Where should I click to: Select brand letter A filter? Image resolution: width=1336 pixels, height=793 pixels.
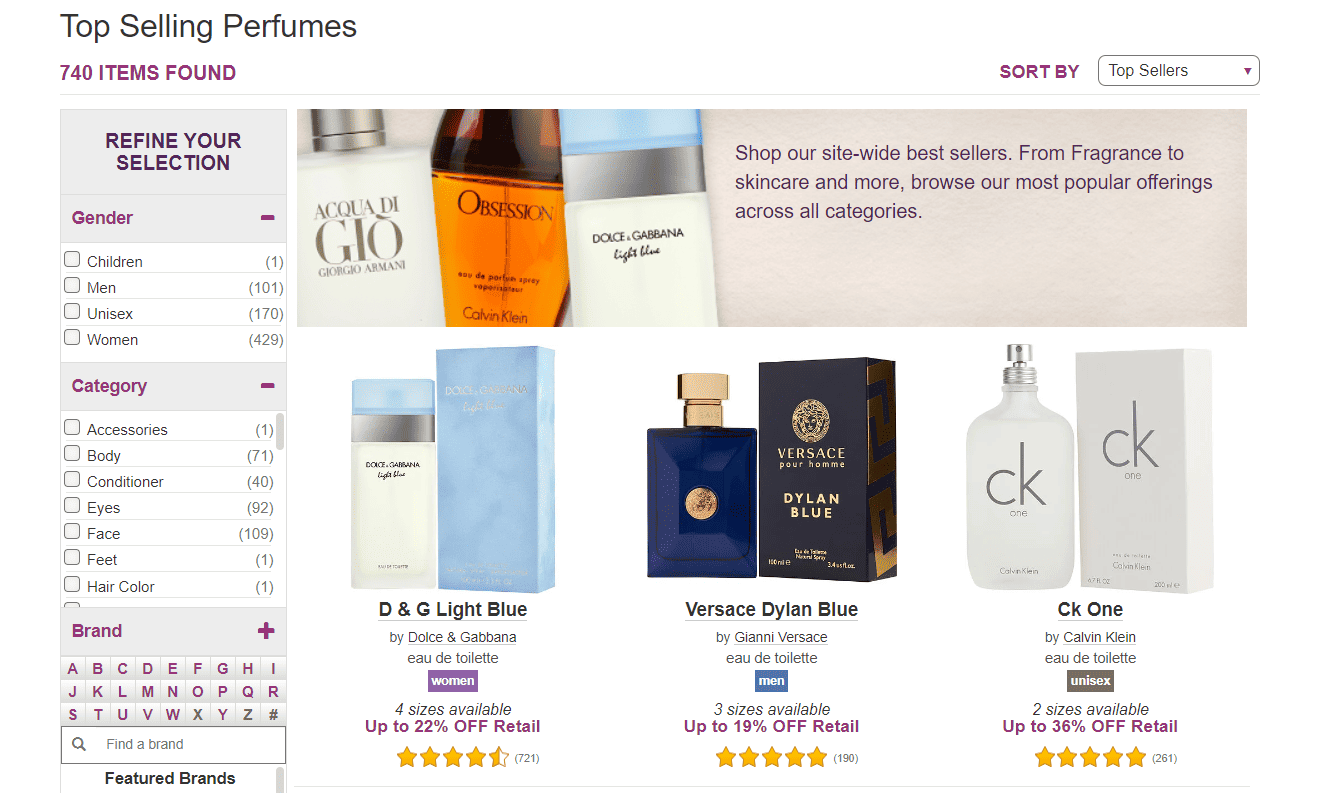[x=72, y=669]
